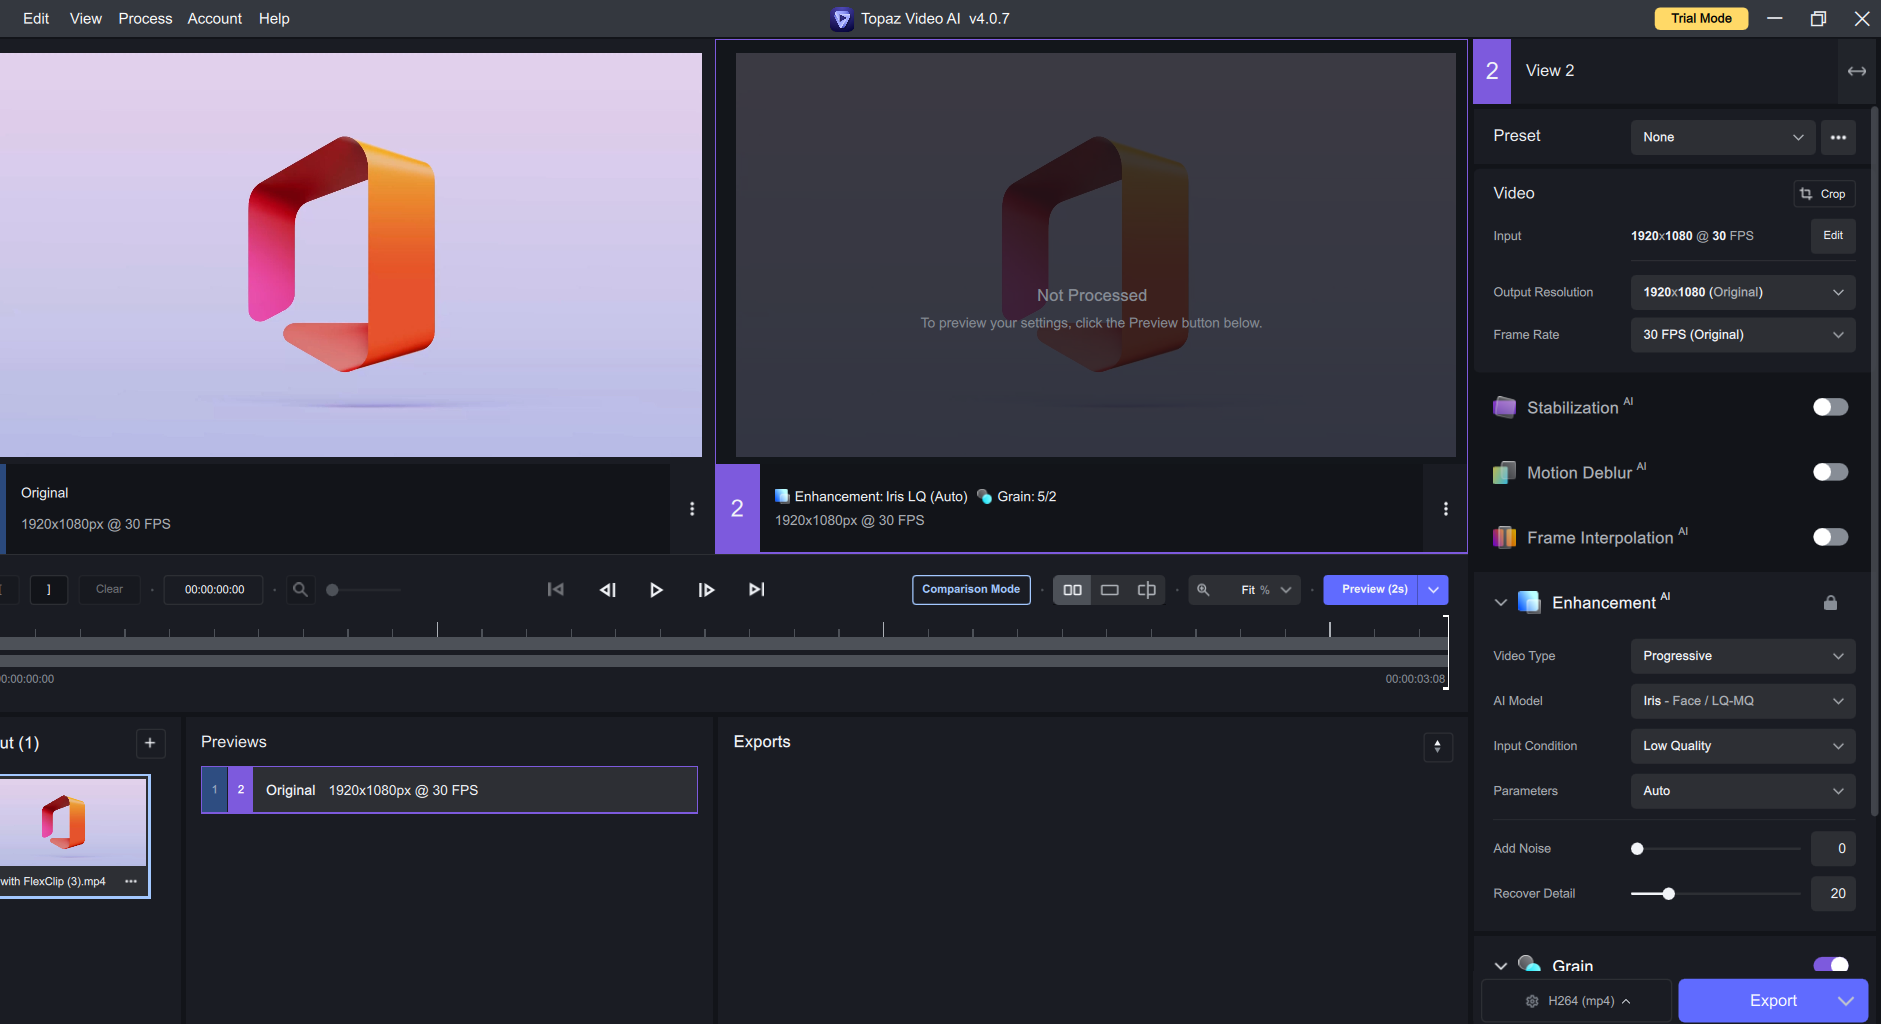Enable the Frame Interpolation toggle
The image size is (1881, 1024).
click(x=1830, y=537)
